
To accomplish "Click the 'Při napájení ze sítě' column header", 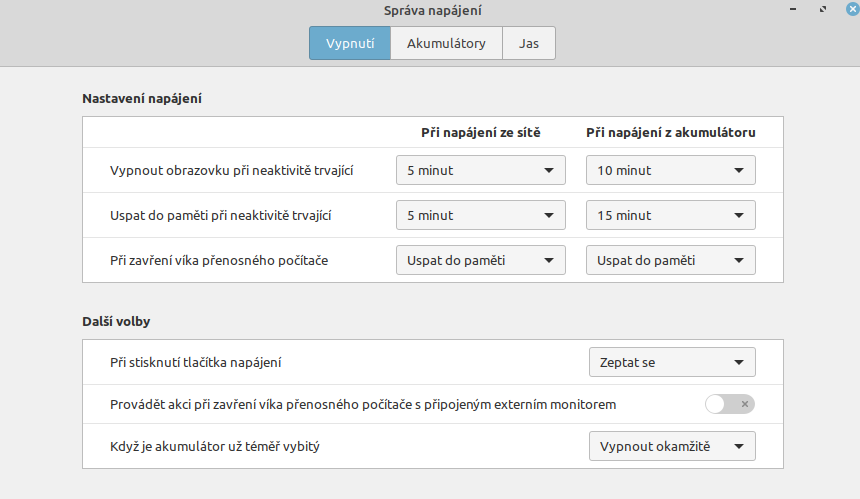I will (x=480, y=132).
